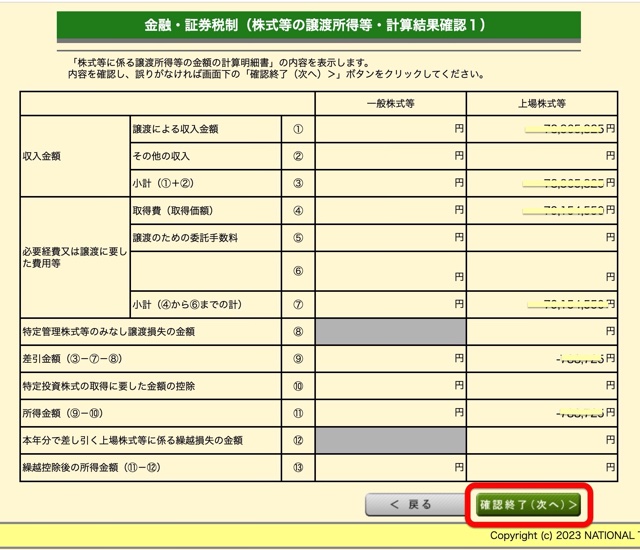Click the 取得費(取得価額) row label
Viewport: 640px width, 550px height.
173,211
